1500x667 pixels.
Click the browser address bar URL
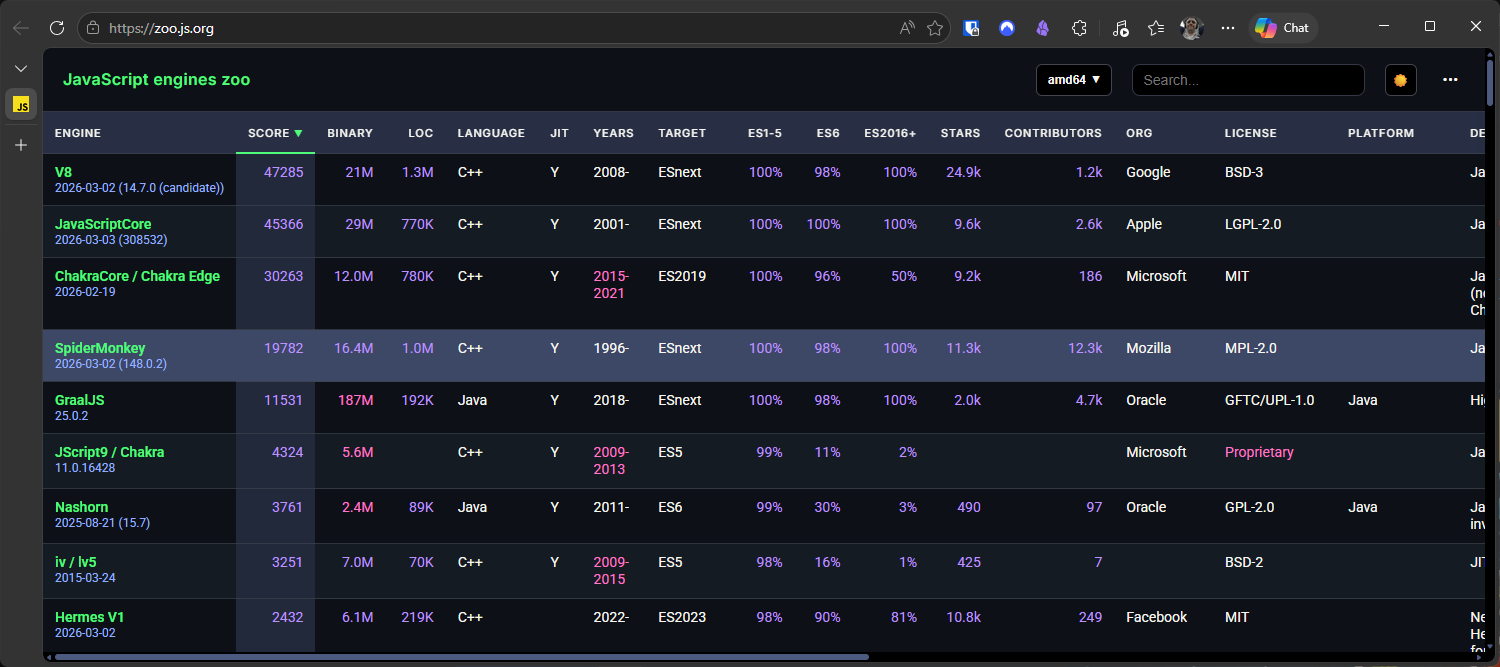point(161,28)
